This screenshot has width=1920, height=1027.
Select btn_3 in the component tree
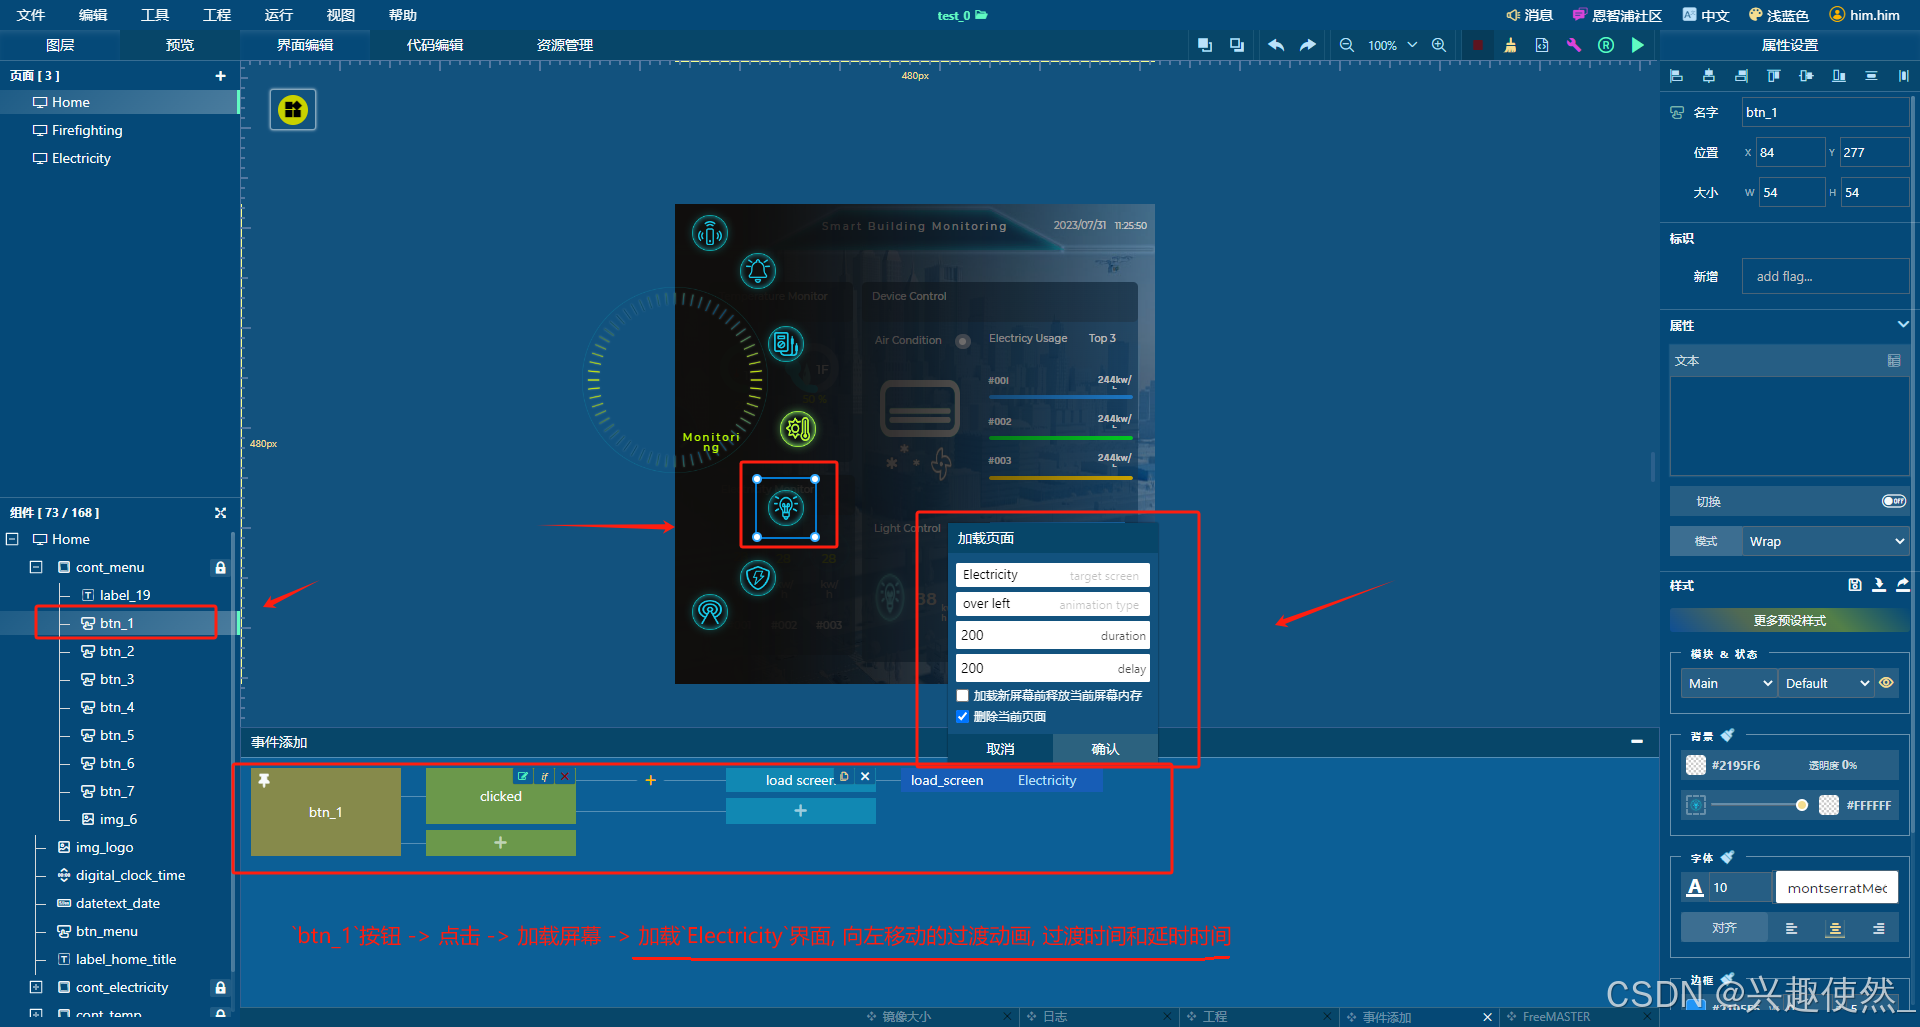pos(117,679)
